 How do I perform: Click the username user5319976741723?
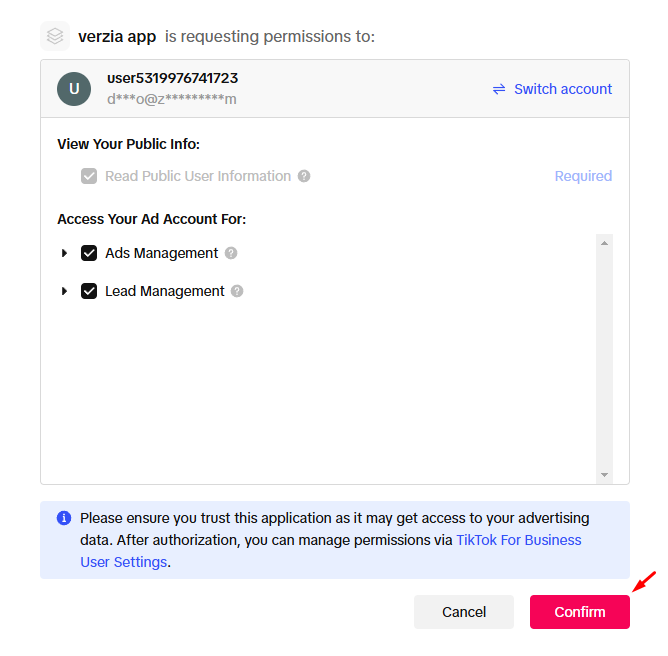(x=172, y=78)
